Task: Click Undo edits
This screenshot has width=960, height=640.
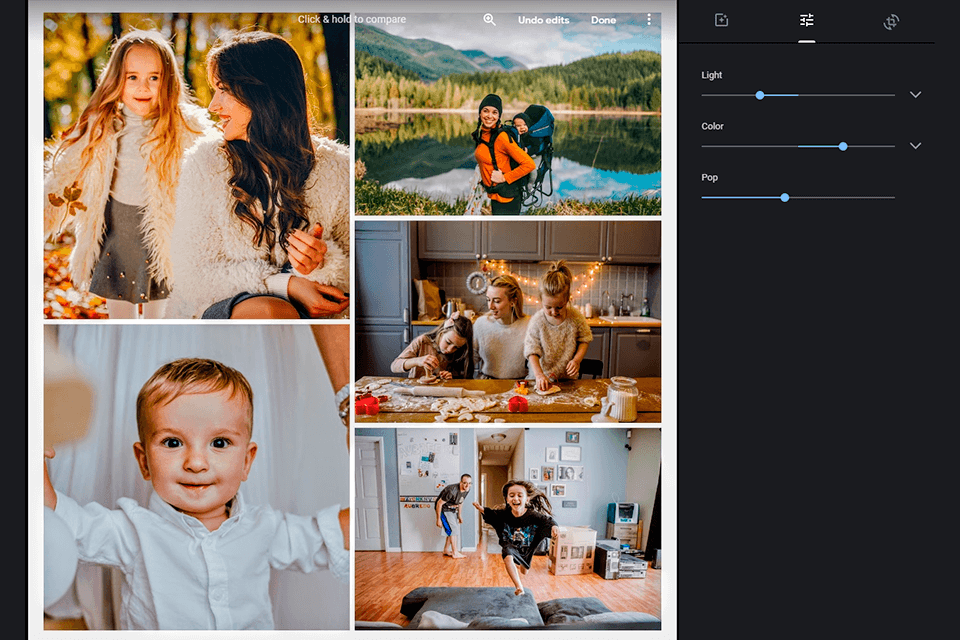Action: click(543, 20)
